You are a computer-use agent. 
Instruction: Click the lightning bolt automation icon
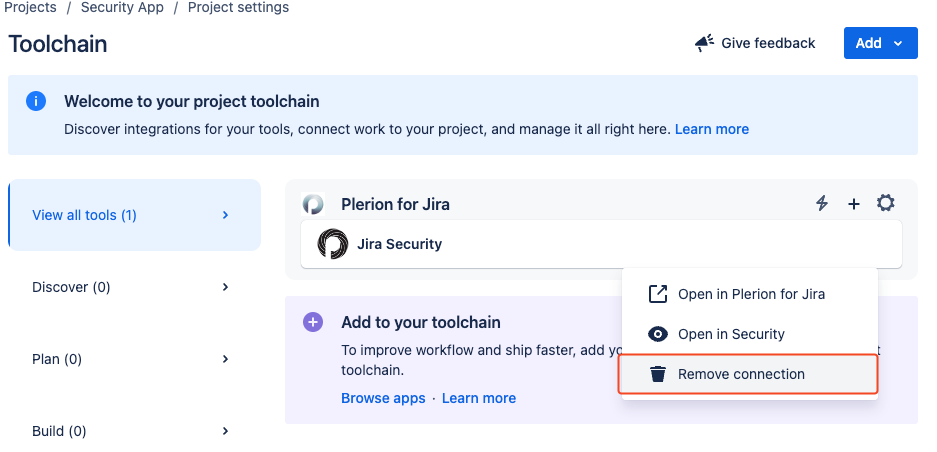(x=822, y=203)
